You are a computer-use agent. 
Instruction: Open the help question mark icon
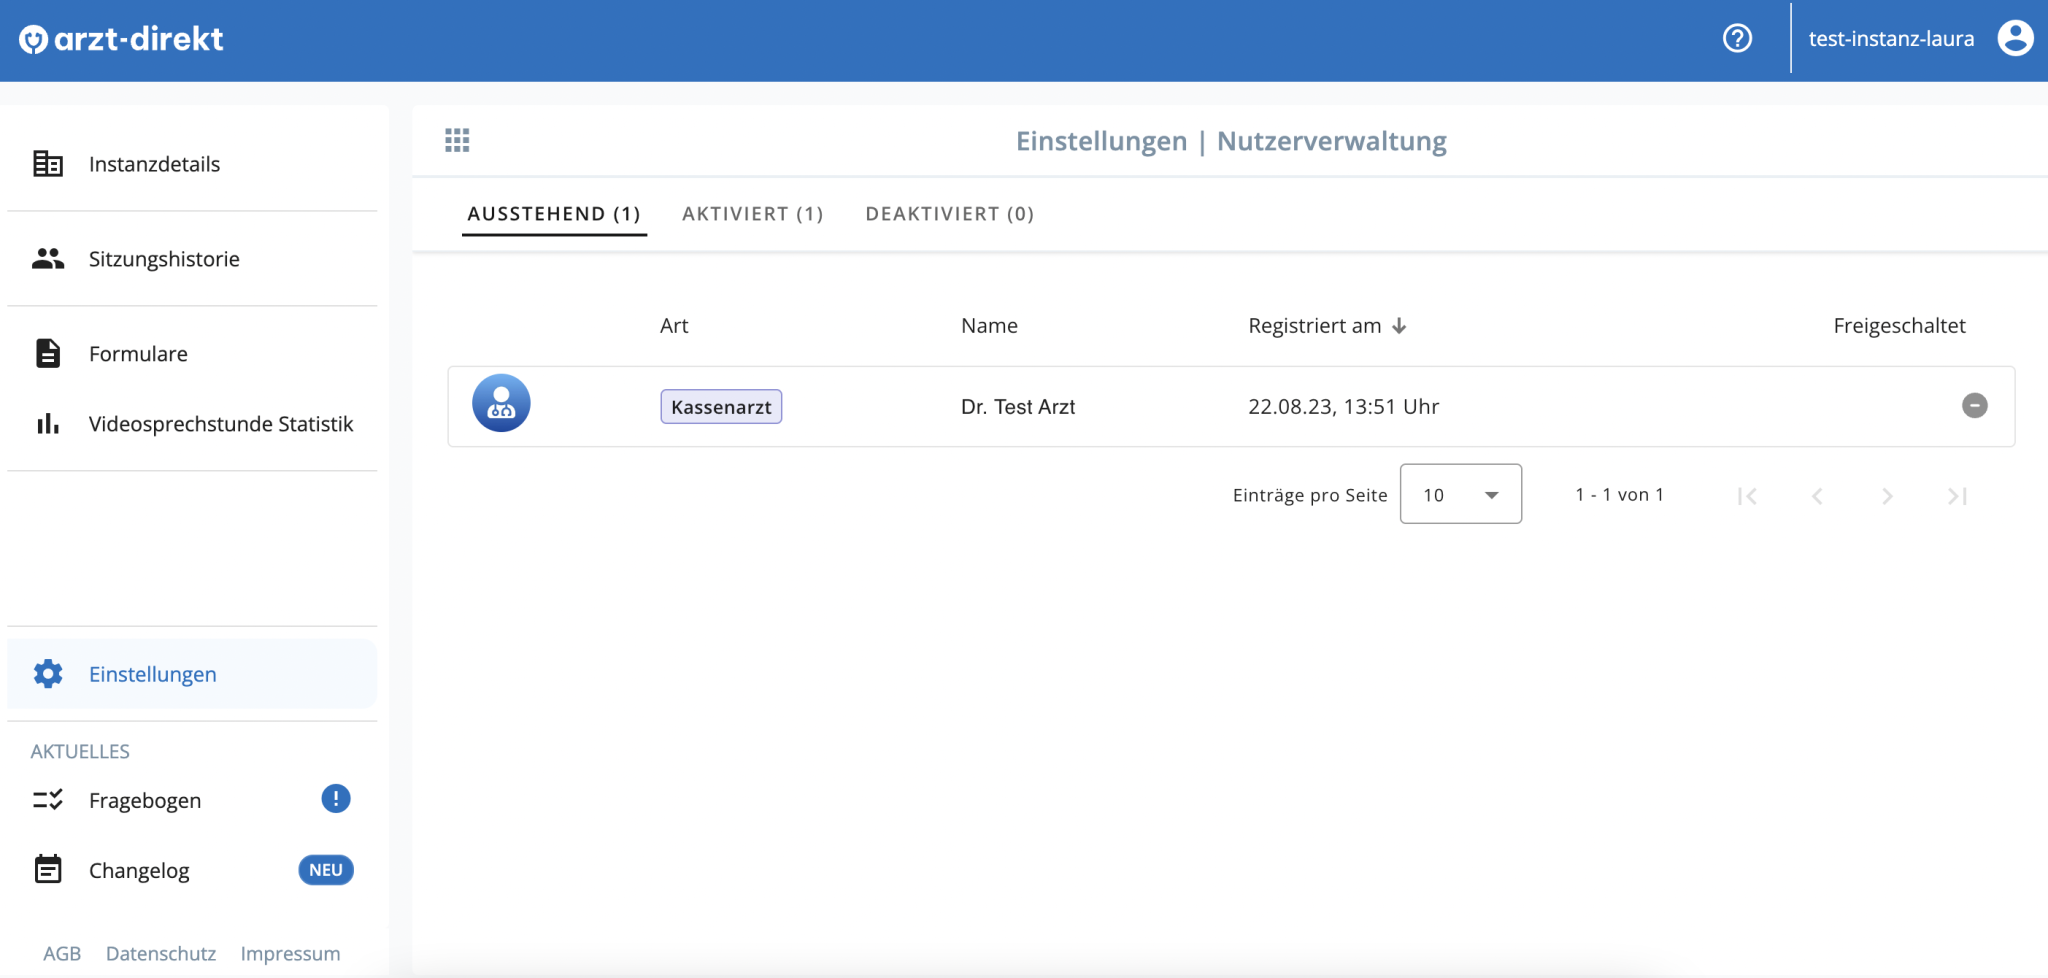coord(1737,39)
